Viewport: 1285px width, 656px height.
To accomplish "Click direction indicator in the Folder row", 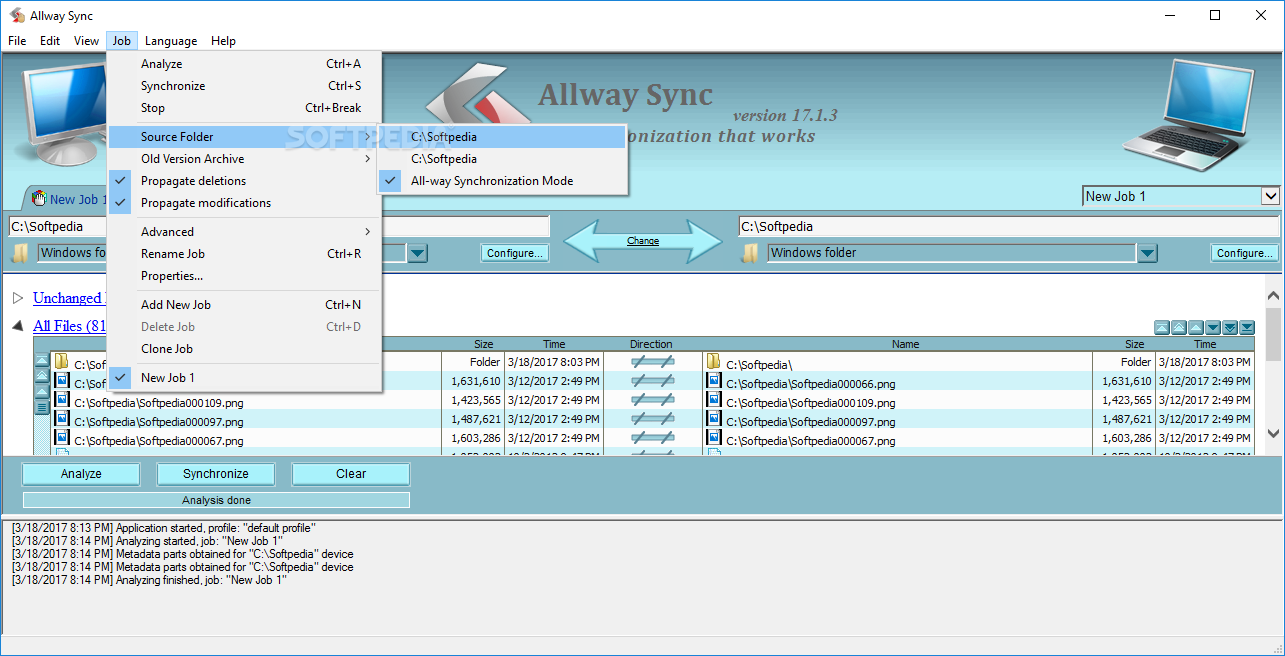I will [x=652, y=362].
